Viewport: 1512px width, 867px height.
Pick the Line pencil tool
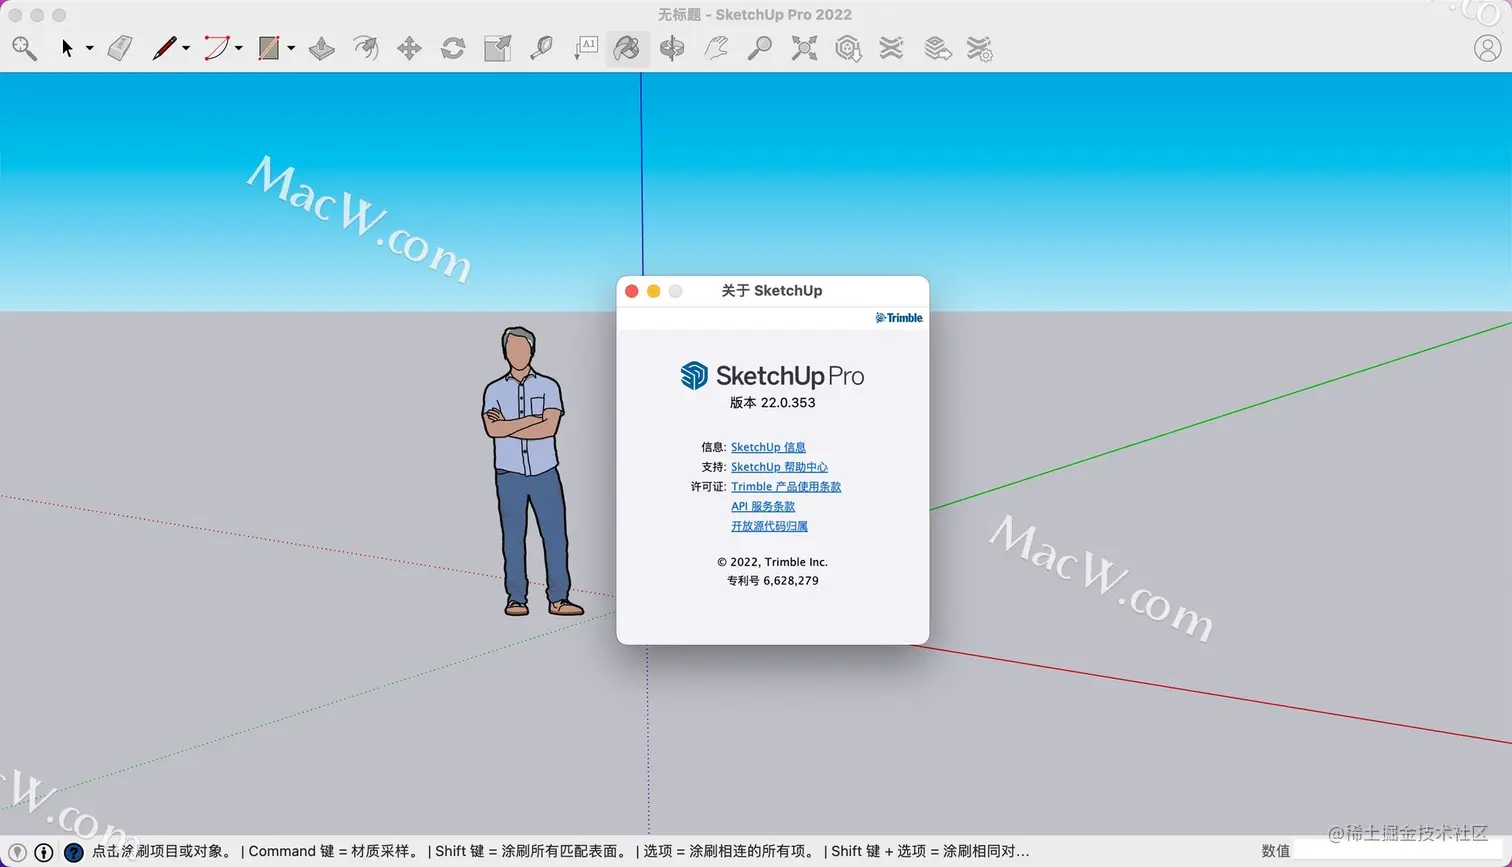[164, 48]
